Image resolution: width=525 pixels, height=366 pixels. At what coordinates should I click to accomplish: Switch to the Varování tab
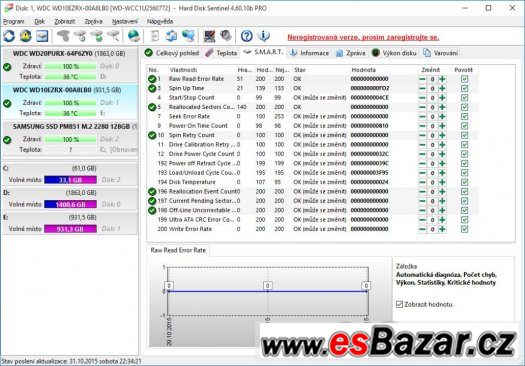point(441,53)
